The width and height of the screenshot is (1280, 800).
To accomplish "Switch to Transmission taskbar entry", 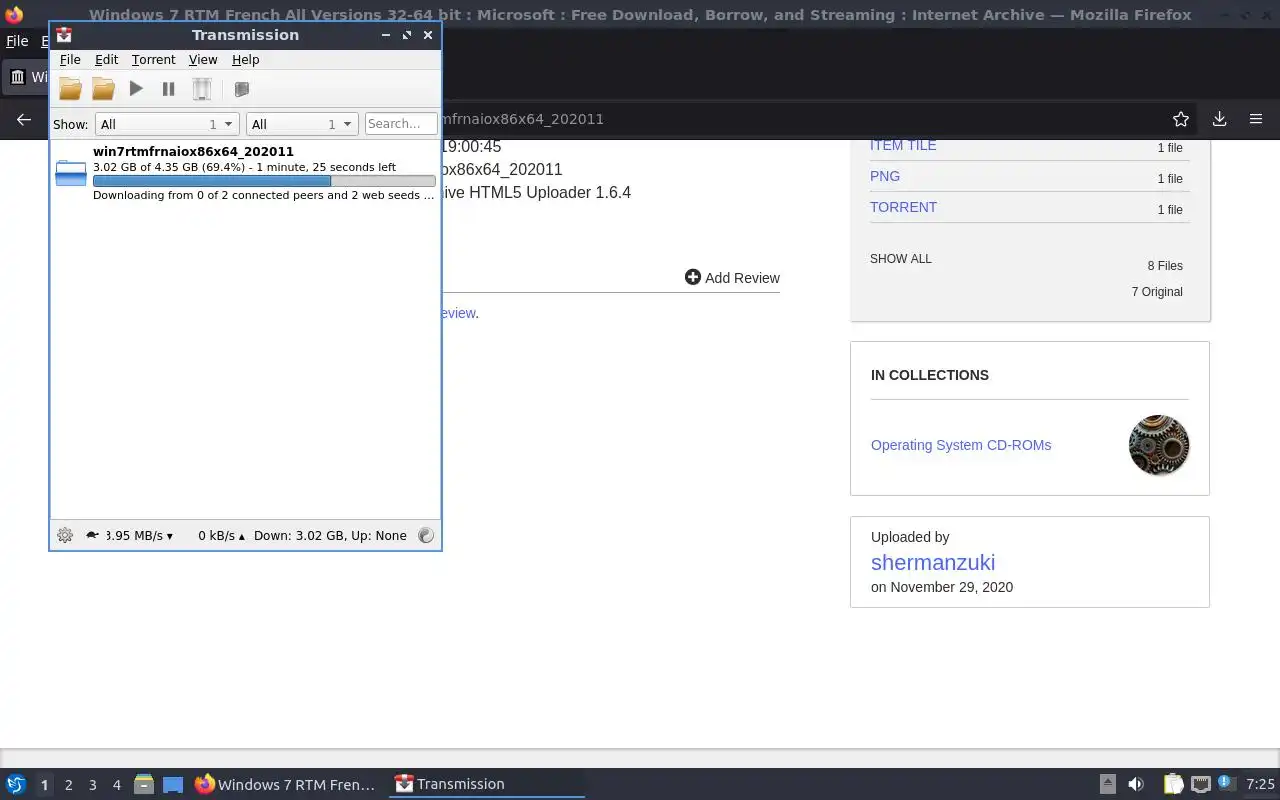I will (487, 785).
